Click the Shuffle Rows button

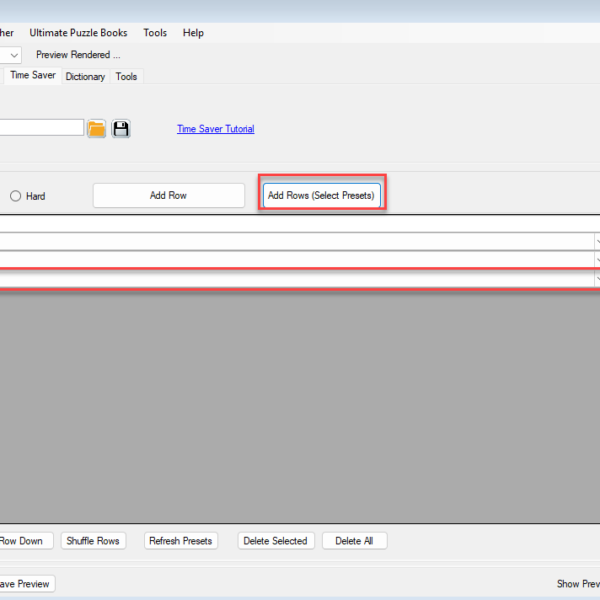click(x=93, y=541)
